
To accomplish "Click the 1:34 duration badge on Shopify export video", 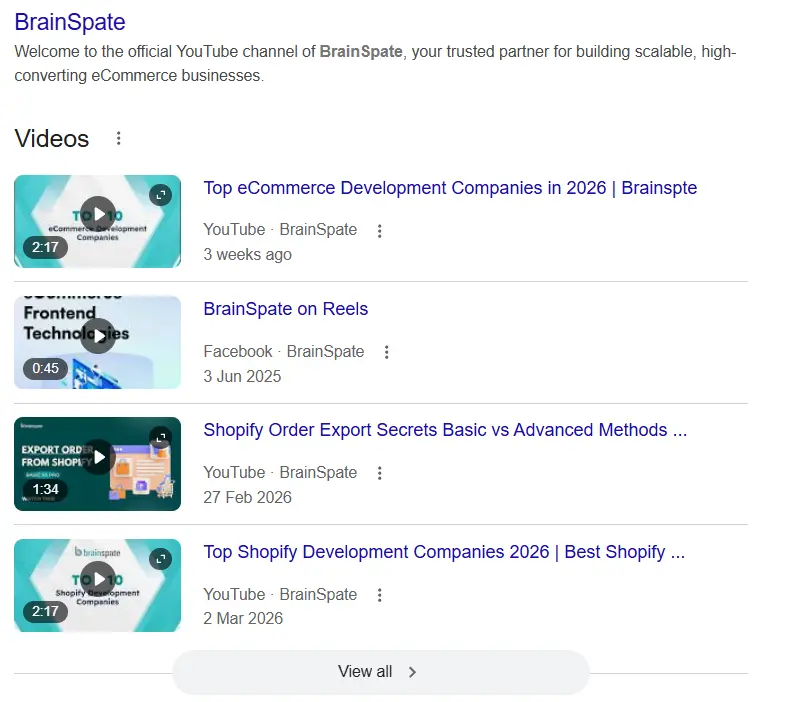I will pos(45,489).
